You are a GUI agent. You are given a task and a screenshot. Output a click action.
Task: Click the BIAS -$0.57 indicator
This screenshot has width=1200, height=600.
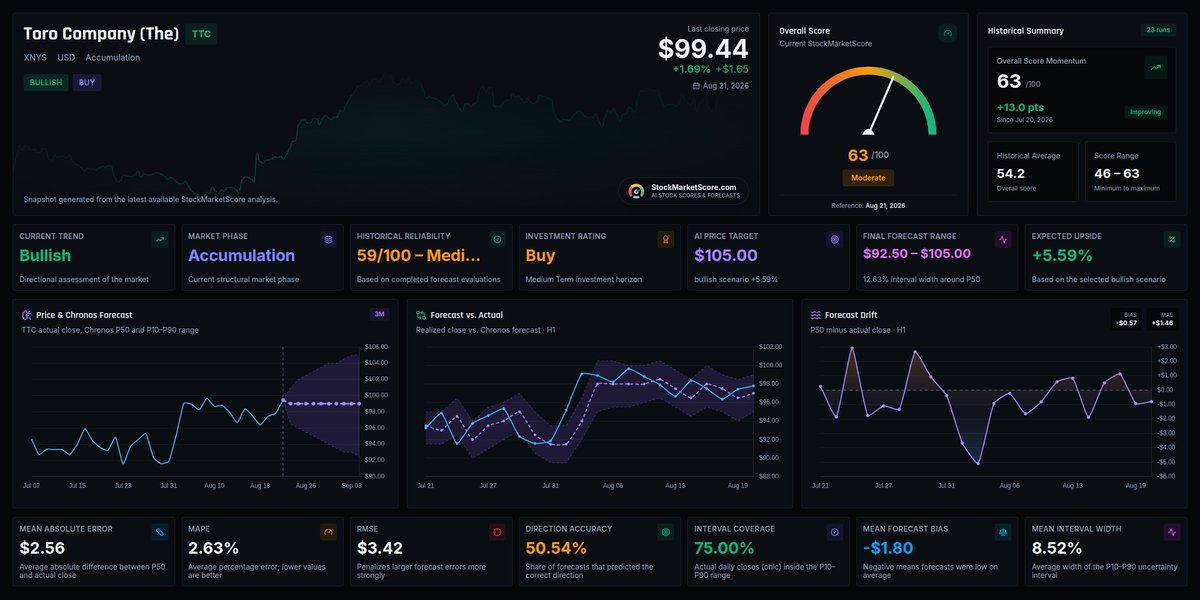pyautogui.click(x=1125, y=319)
